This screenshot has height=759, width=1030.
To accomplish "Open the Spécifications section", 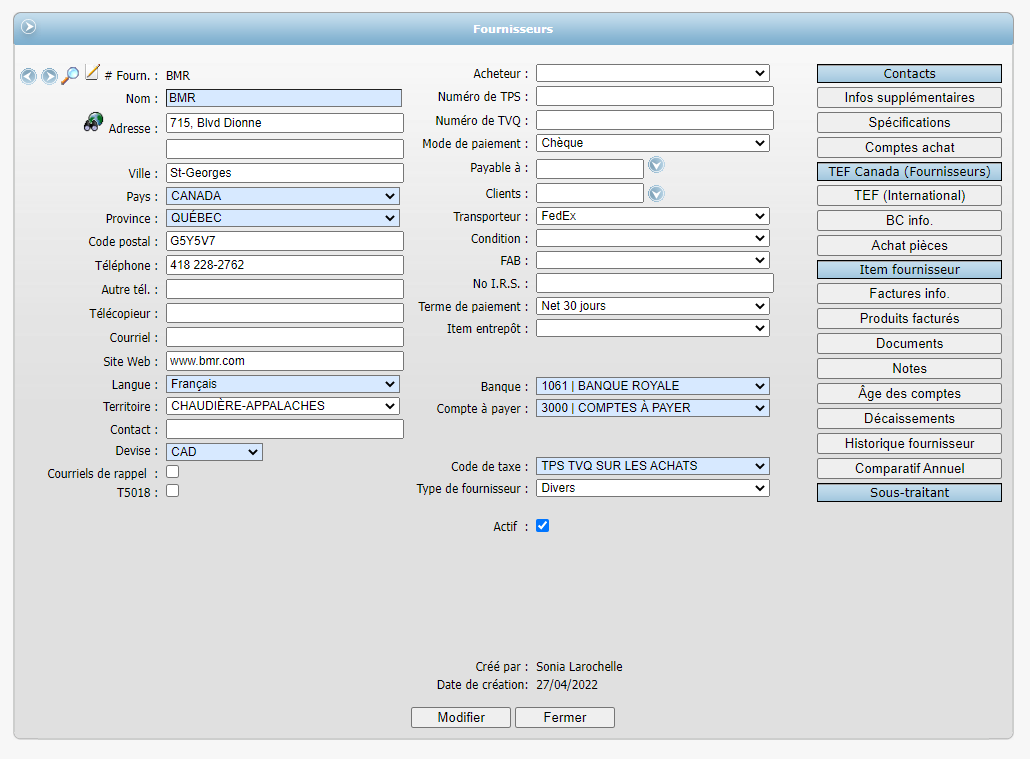I will click(909, 123).
